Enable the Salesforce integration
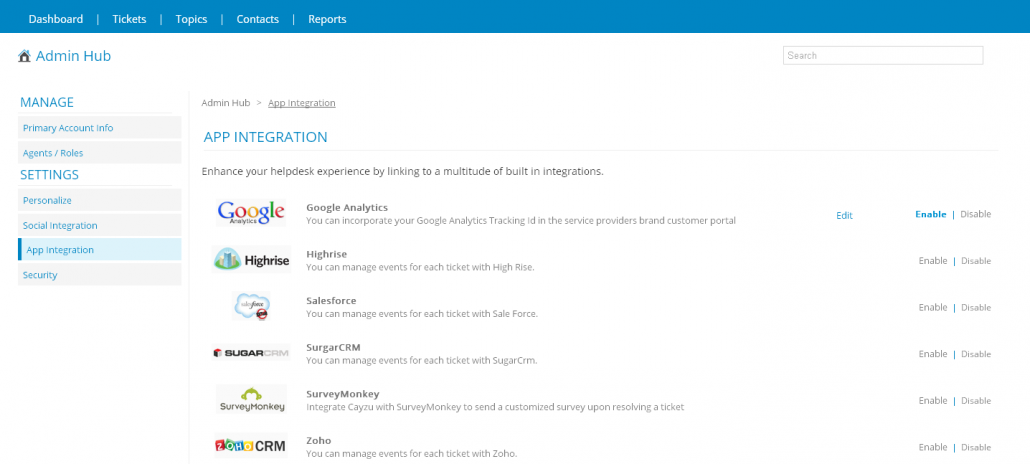The height and width of the screenshot is (464, 1030). coord(933,308)
